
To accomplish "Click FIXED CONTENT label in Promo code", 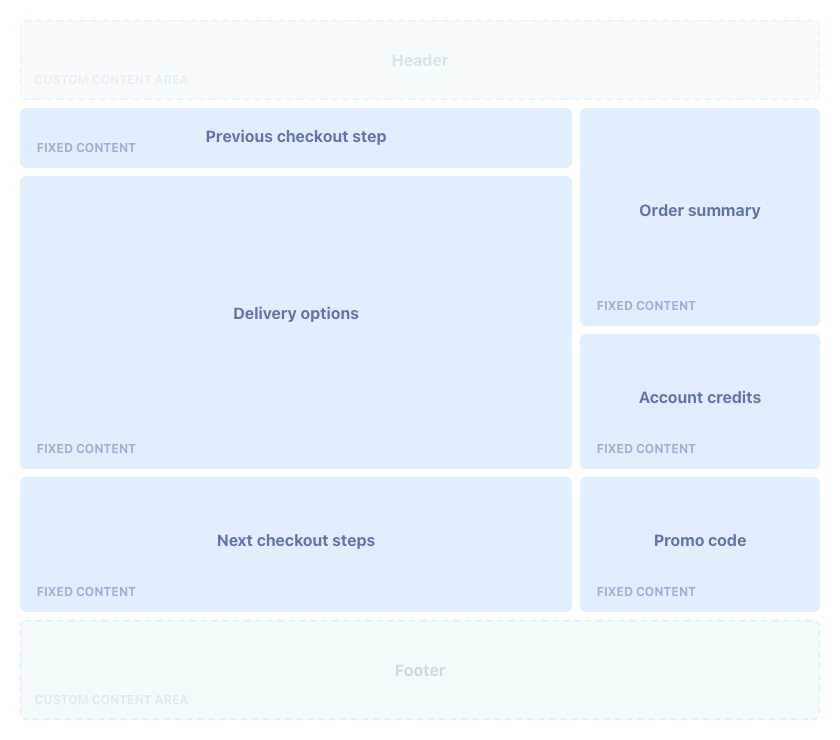I will coord(646,592).
